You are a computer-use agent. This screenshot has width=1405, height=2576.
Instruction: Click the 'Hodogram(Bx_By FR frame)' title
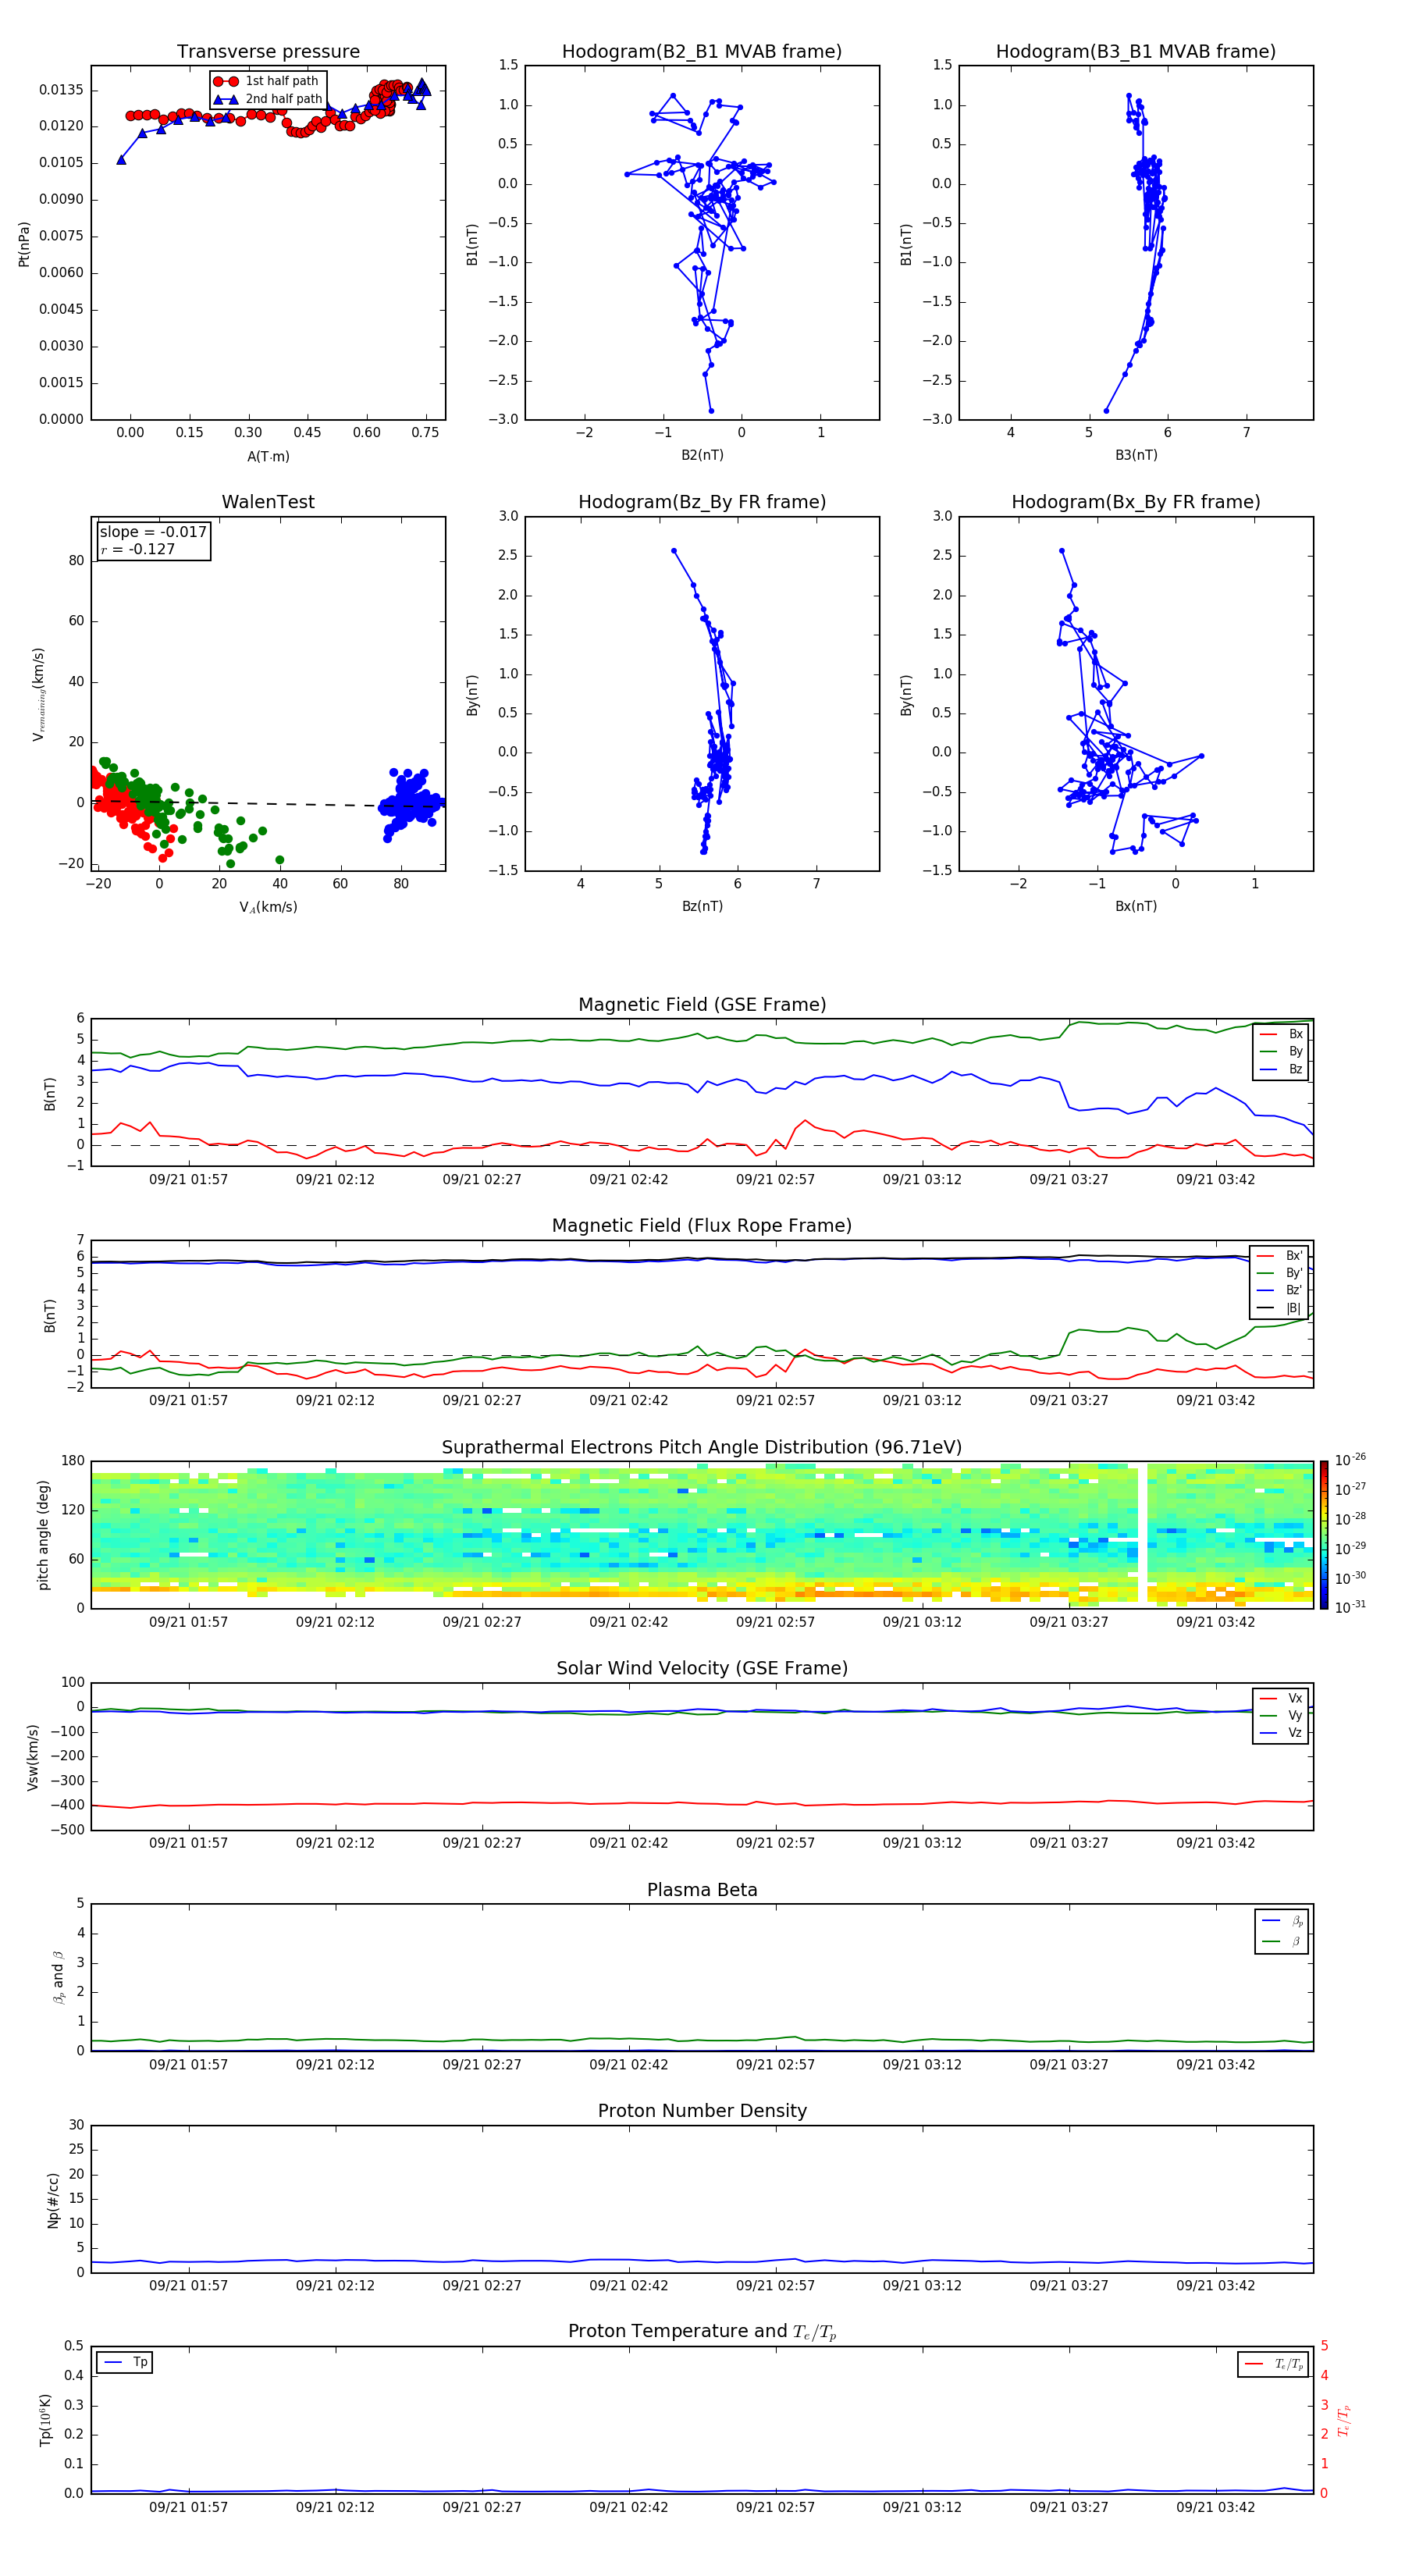[1136, 502]
